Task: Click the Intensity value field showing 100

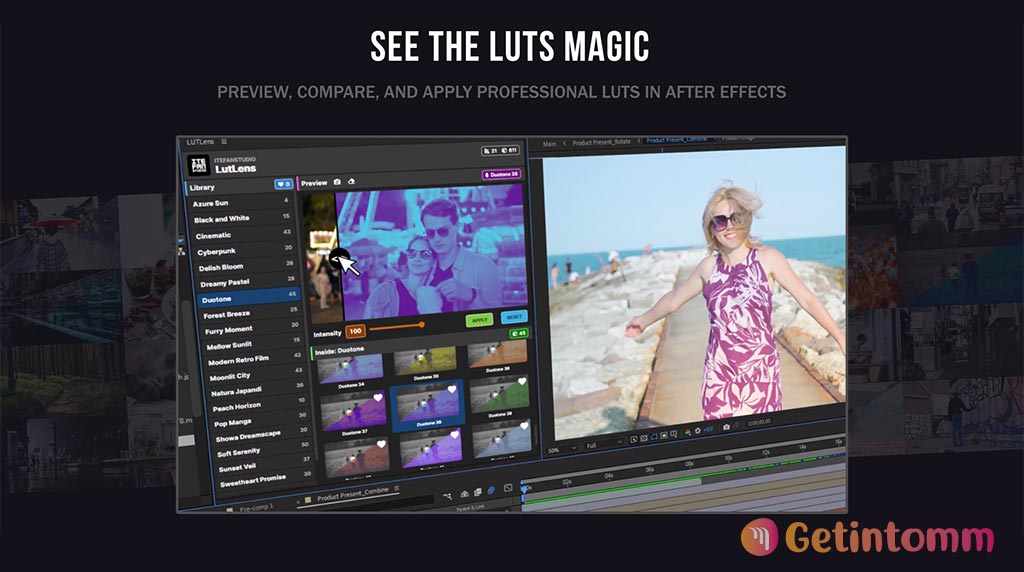Action: pos(355,331)
